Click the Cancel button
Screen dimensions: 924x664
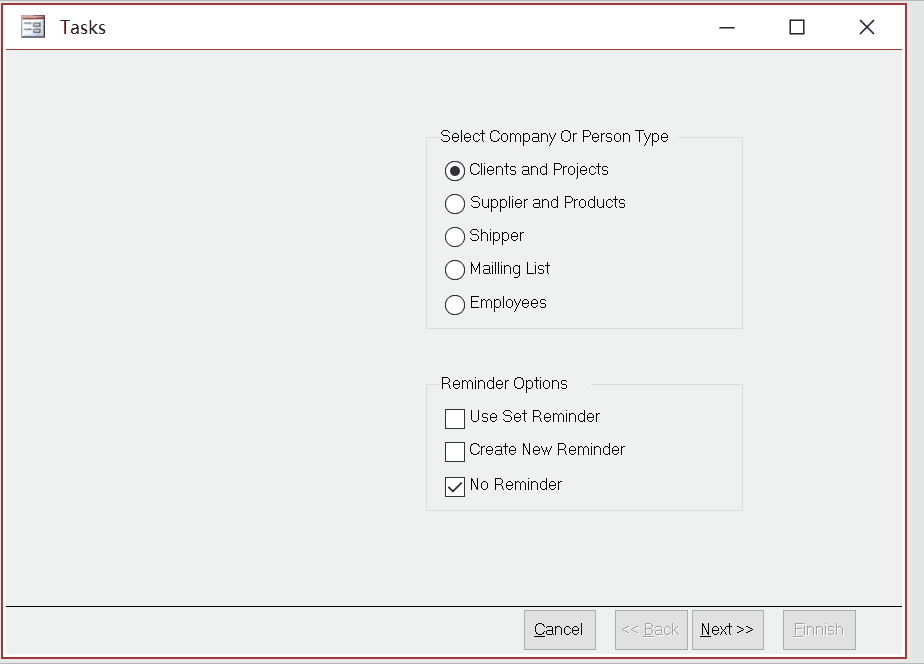coord(559,630)
